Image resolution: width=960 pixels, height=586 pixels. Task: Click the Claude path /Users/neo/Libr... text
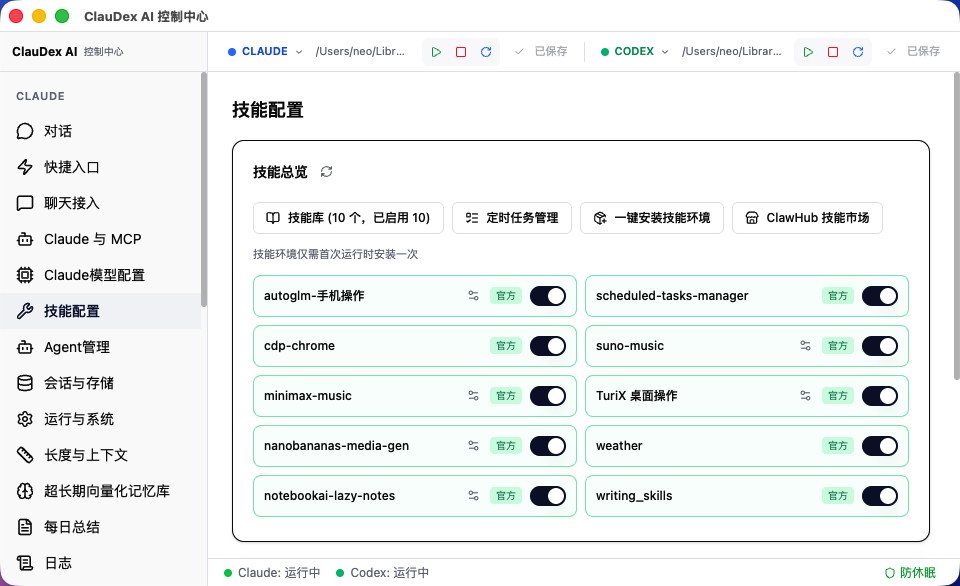coord(360,51)
